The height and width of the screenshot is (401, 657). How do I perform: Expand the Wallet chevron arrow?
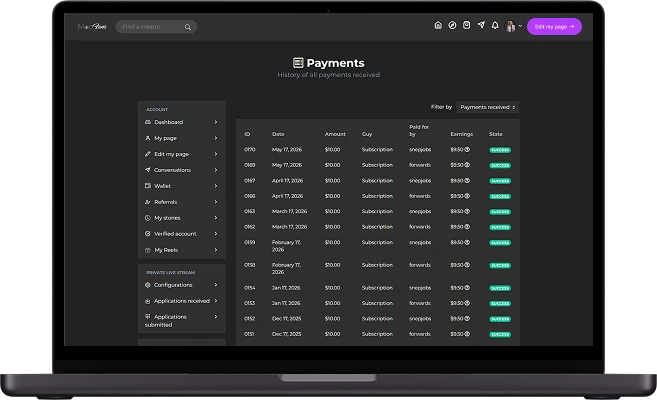coord(216,186)
